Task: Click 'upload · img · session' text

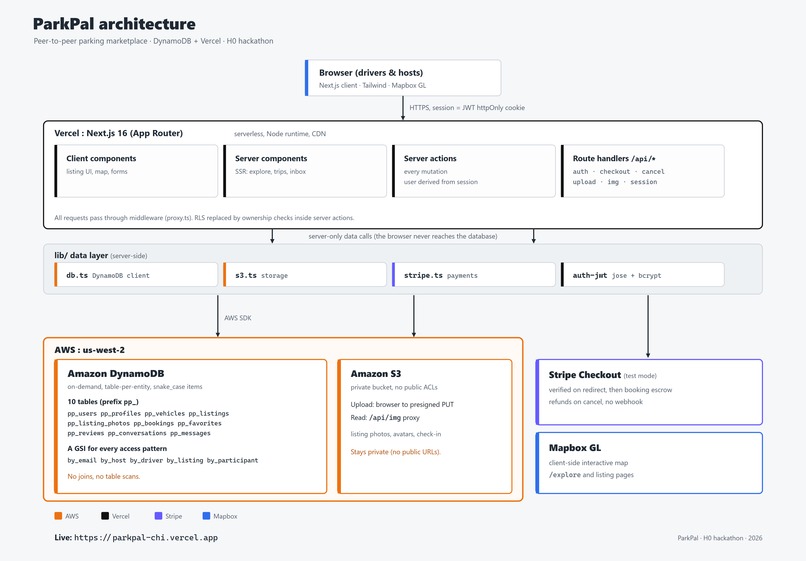Action: click(615, 182)
